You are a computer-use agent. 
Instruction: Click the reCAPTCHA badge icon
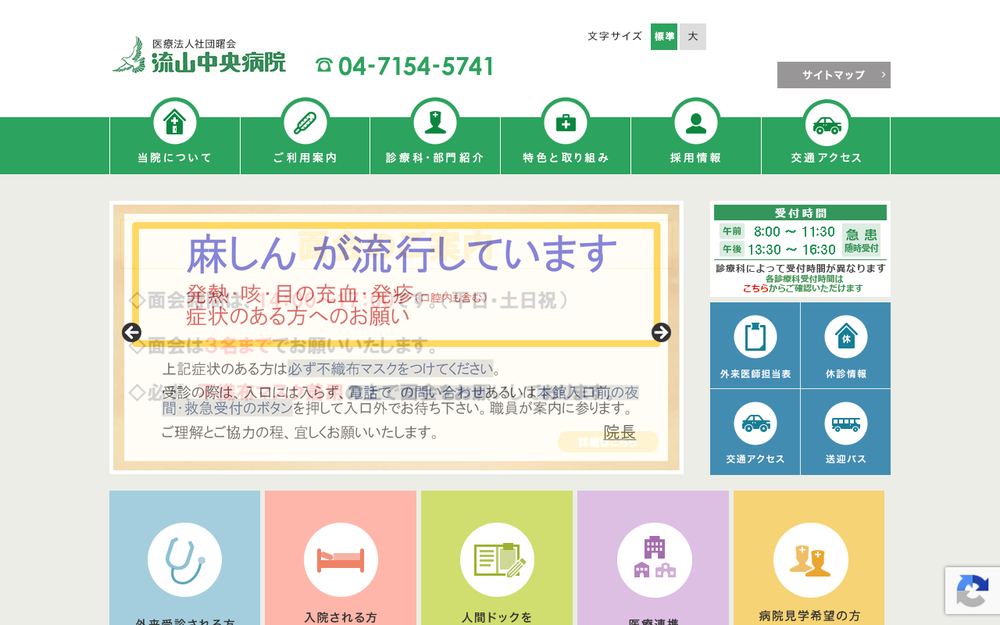click(x=973, y=591)
